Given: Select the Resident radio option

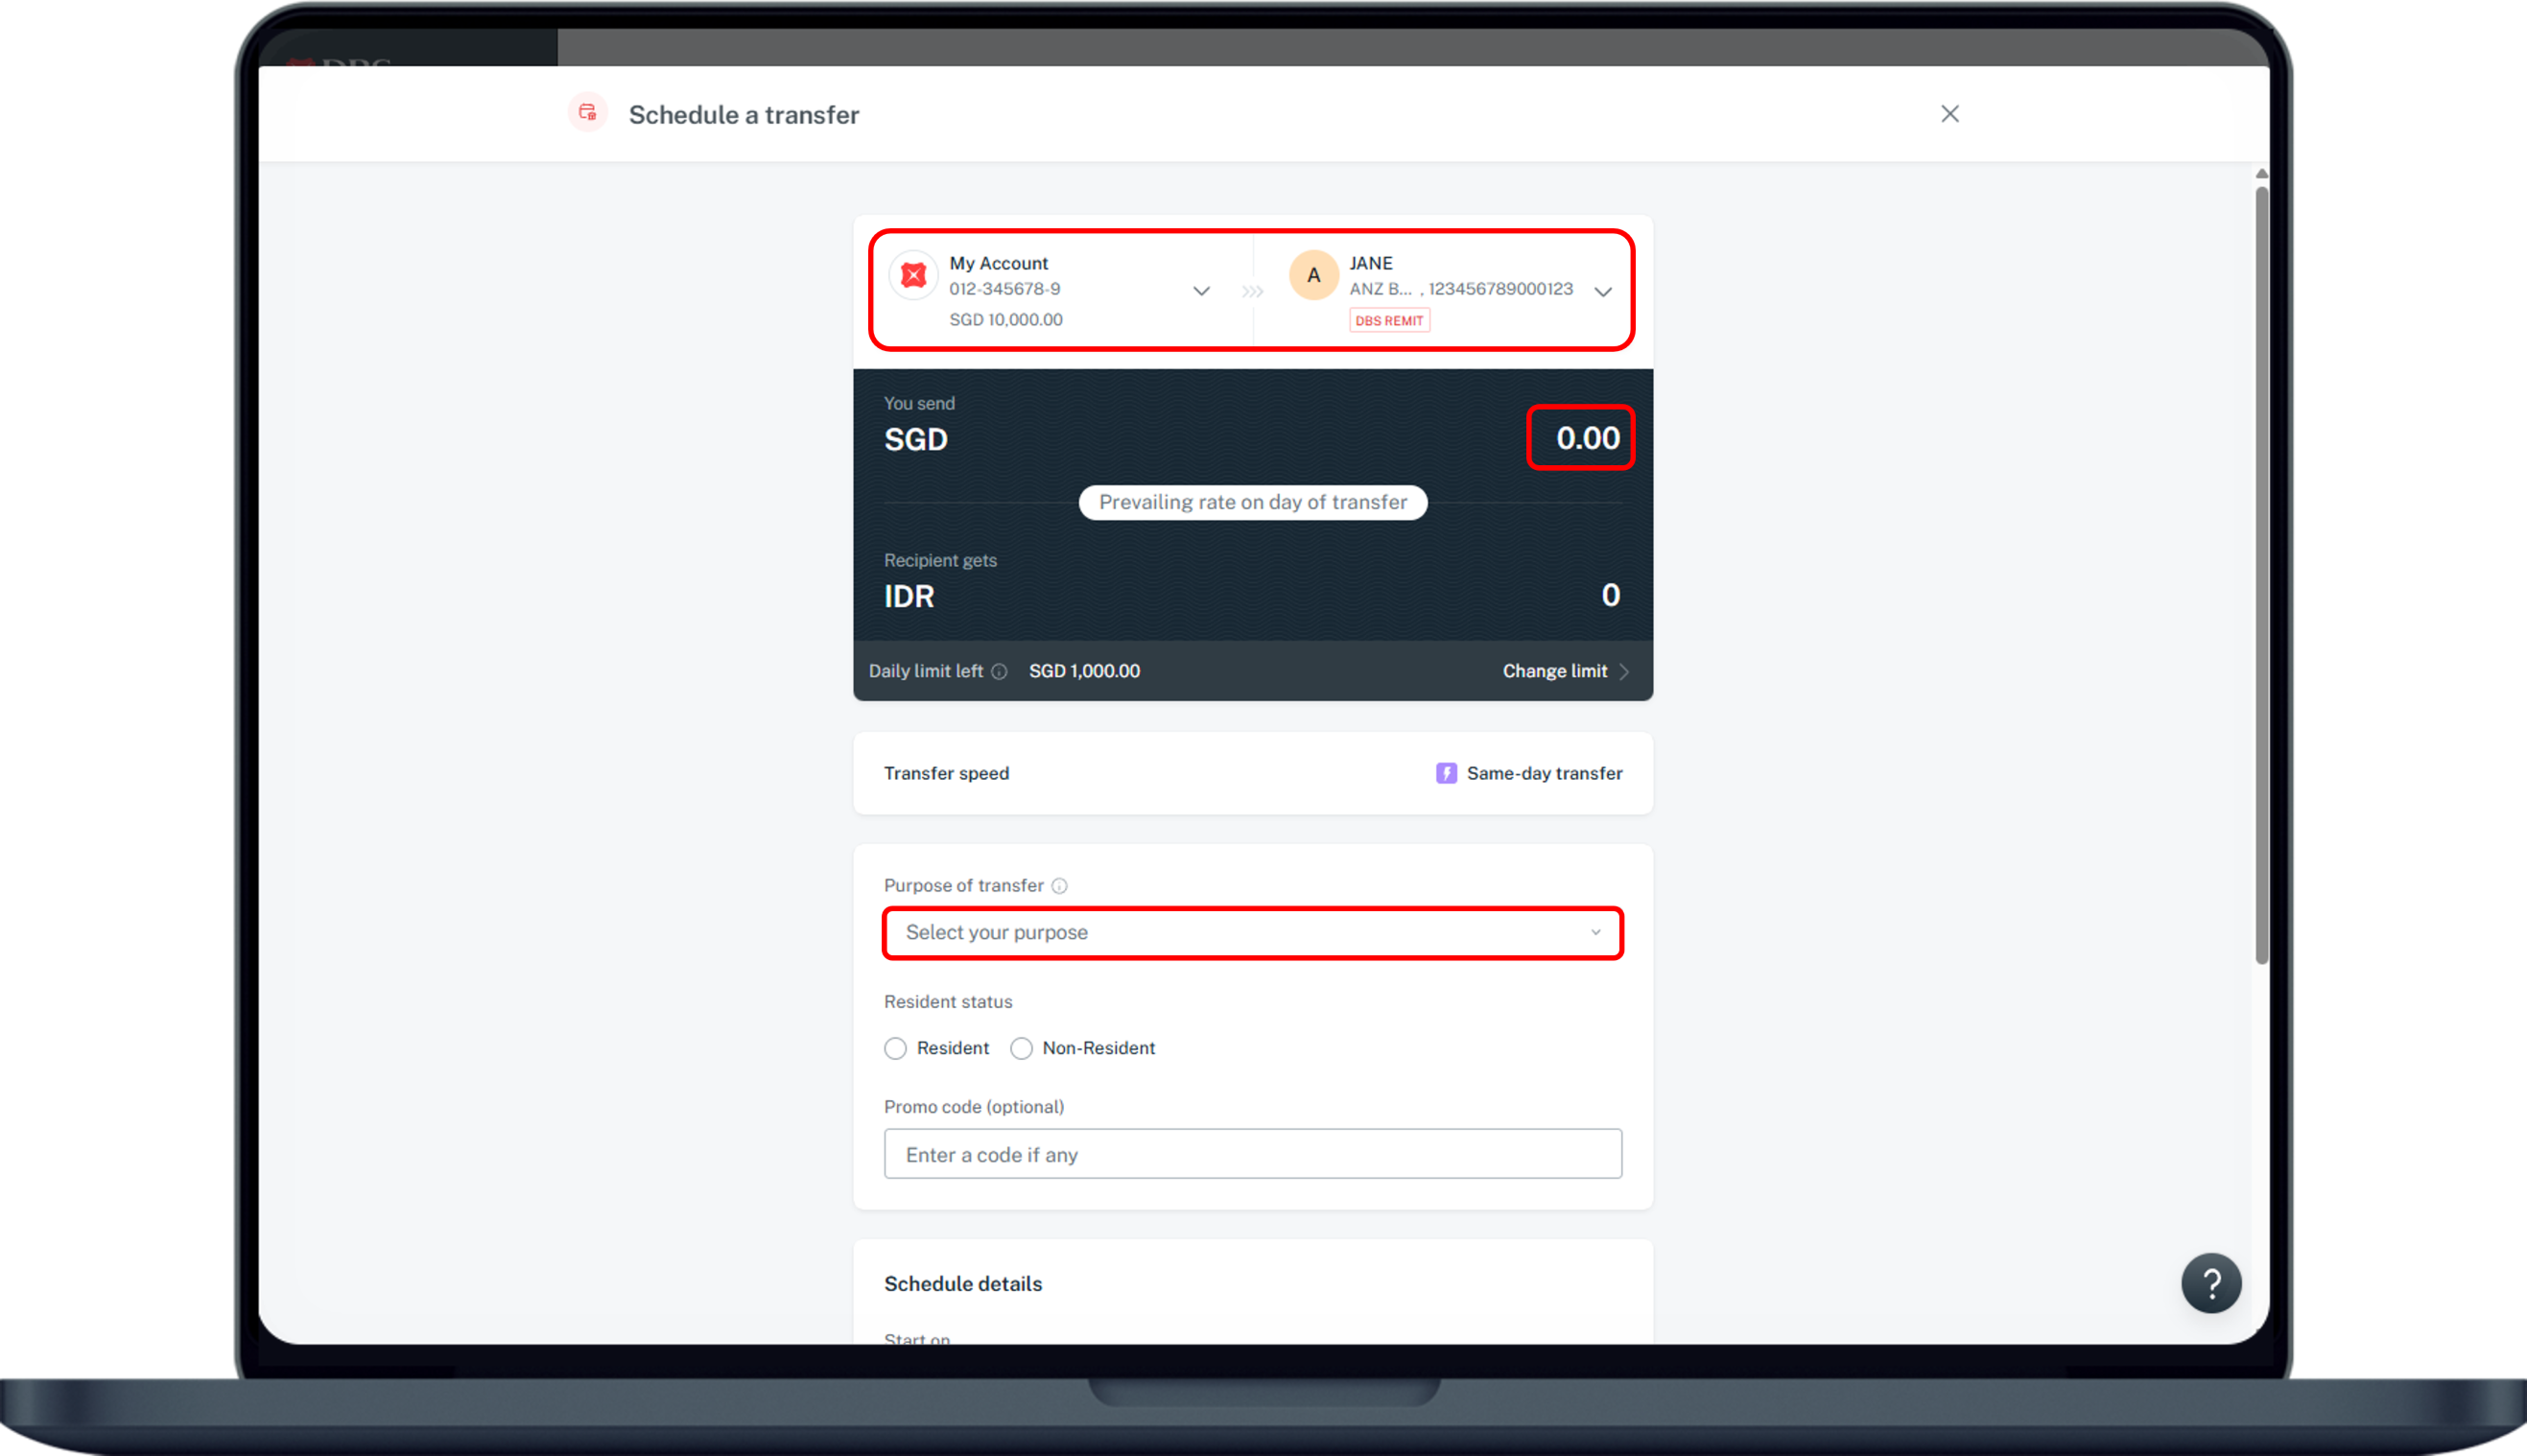Looking at the screenshot, I should click(x=895, y=1048).
